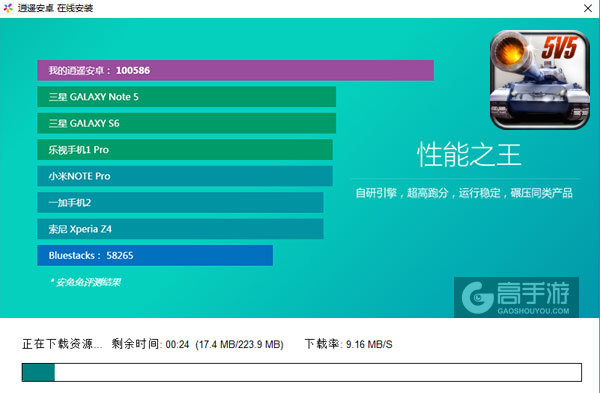Click the 17.4 MB/223.9 MB size readout
Image resolution: width=600 pixels, height=393 pixels.
(x=239, y=344)
